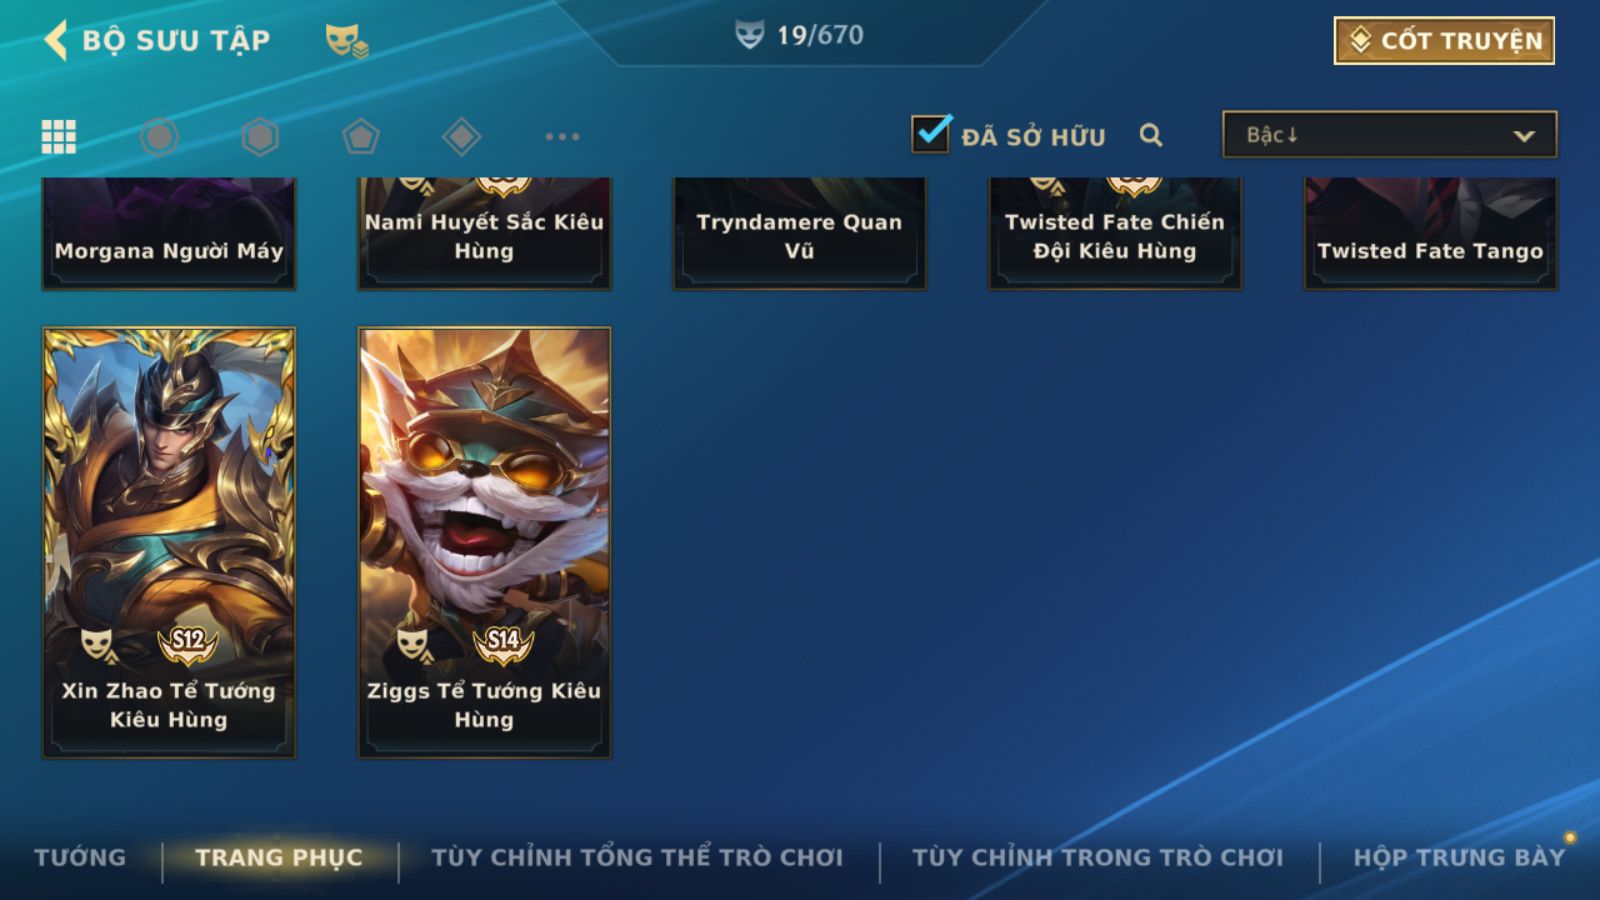Open the Xin Zhao Tể Tướng Kiêu Hùng skin card

[169, 542]
